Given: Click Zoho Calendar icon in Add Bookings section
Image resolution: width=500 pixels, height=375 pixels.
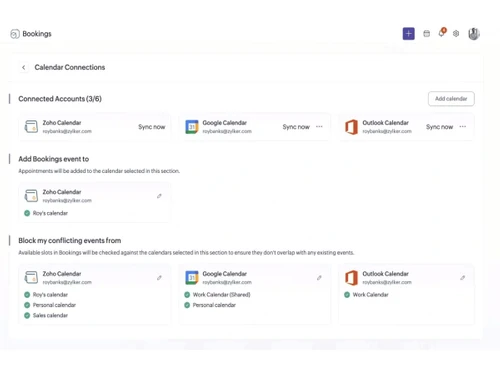Looking at the screenshot, I should (32, 196).
